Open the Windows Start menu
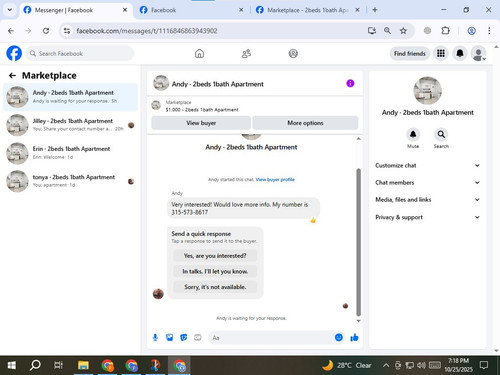Screen dimensions: 500x375 (11, 365)
